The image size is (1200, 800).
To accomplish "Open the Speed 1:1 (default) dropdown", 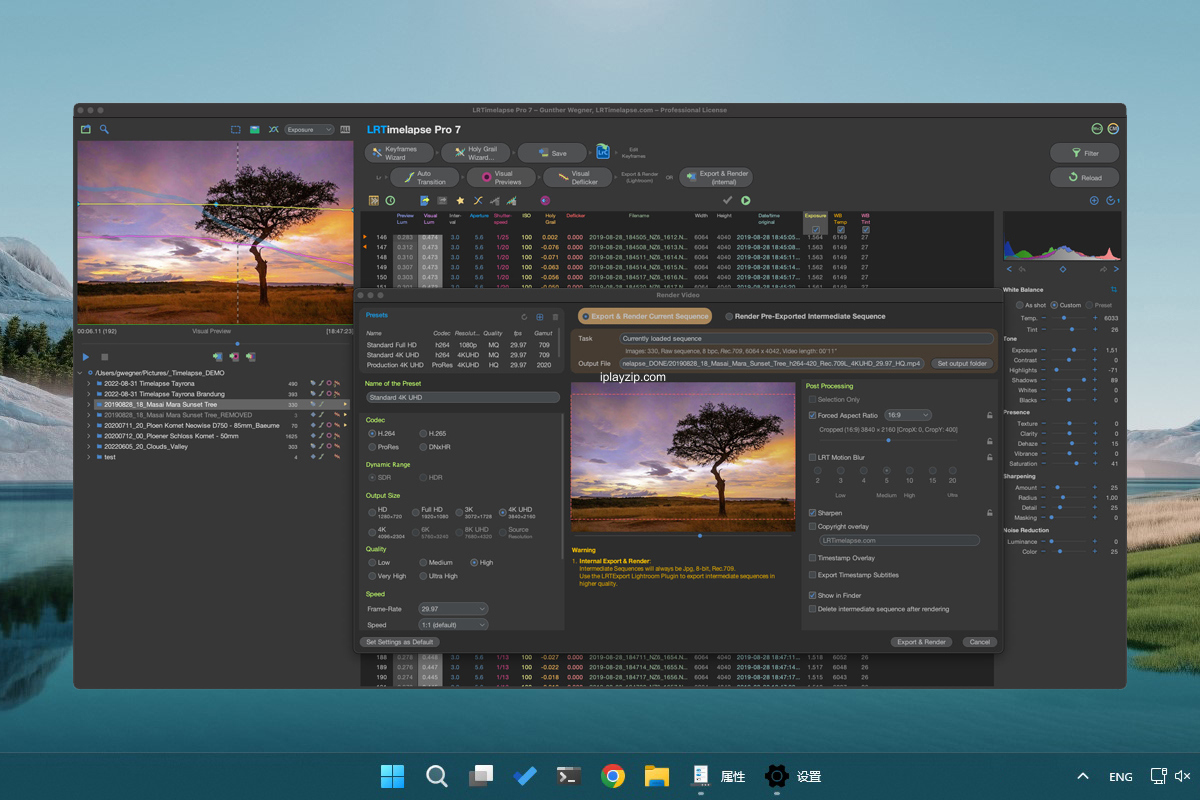I will (x=453, y=625).
